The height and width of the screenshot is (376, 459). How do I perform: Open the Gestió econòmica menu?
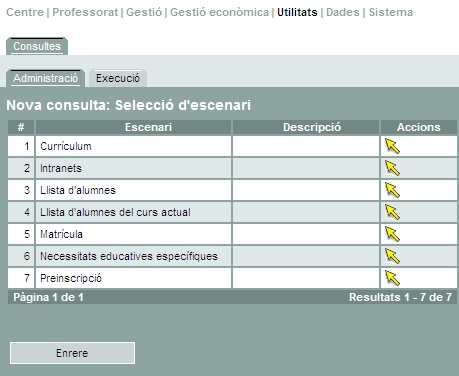[219, 12]
